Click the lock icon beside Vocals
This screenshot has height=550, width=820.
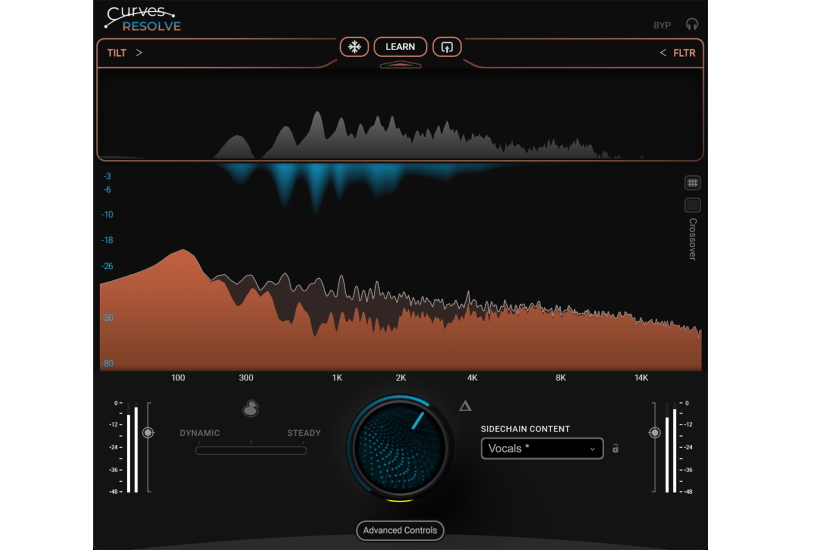616,449
